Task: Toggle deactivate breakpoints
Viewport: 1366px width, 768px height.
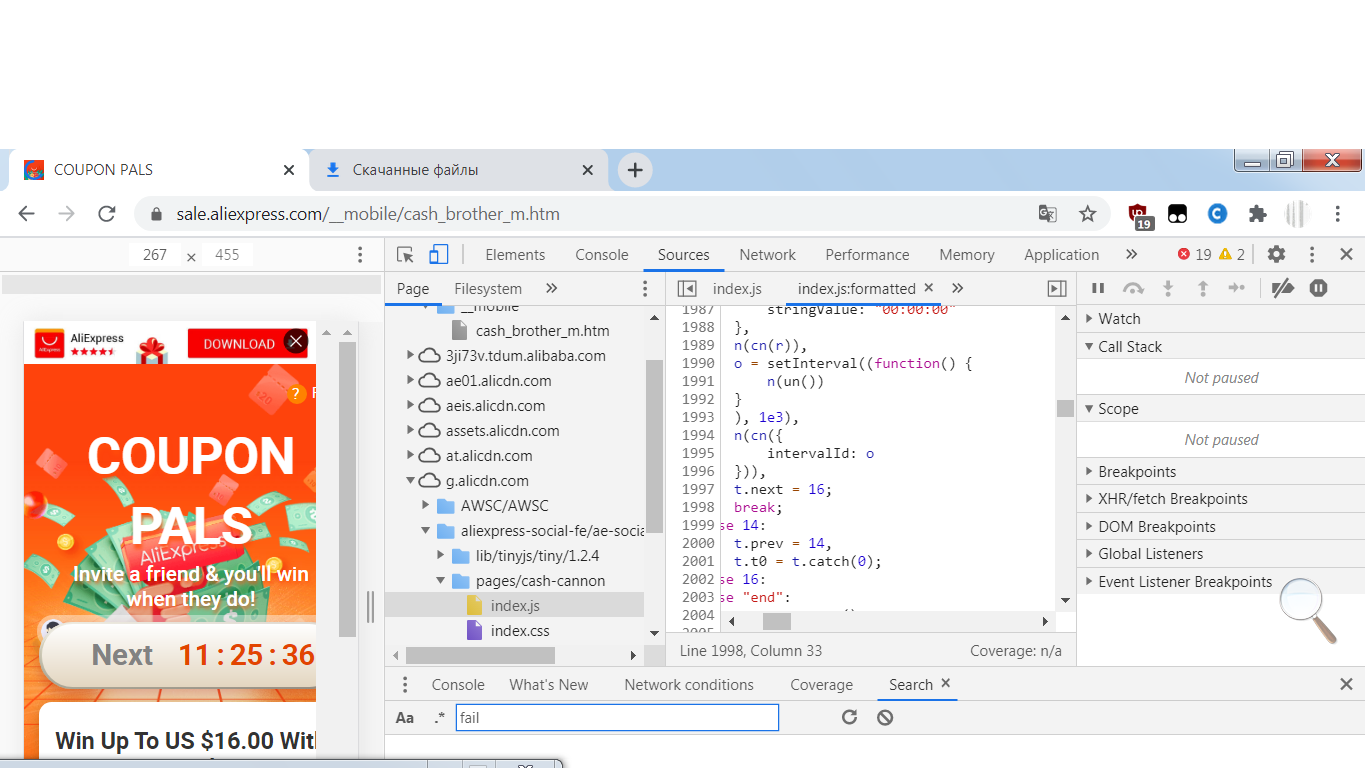Action: point(1283,288)
